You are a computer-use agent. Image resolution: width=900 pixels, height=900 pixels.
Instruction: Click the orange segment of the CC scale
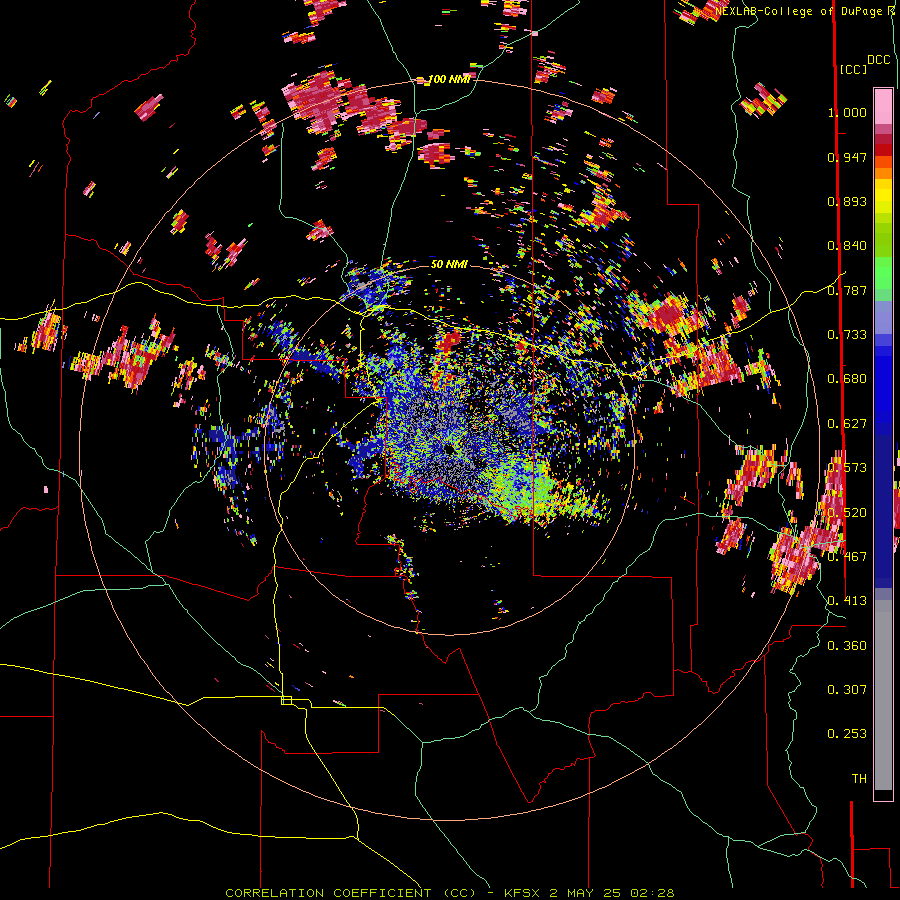click(x=883, y=173)
